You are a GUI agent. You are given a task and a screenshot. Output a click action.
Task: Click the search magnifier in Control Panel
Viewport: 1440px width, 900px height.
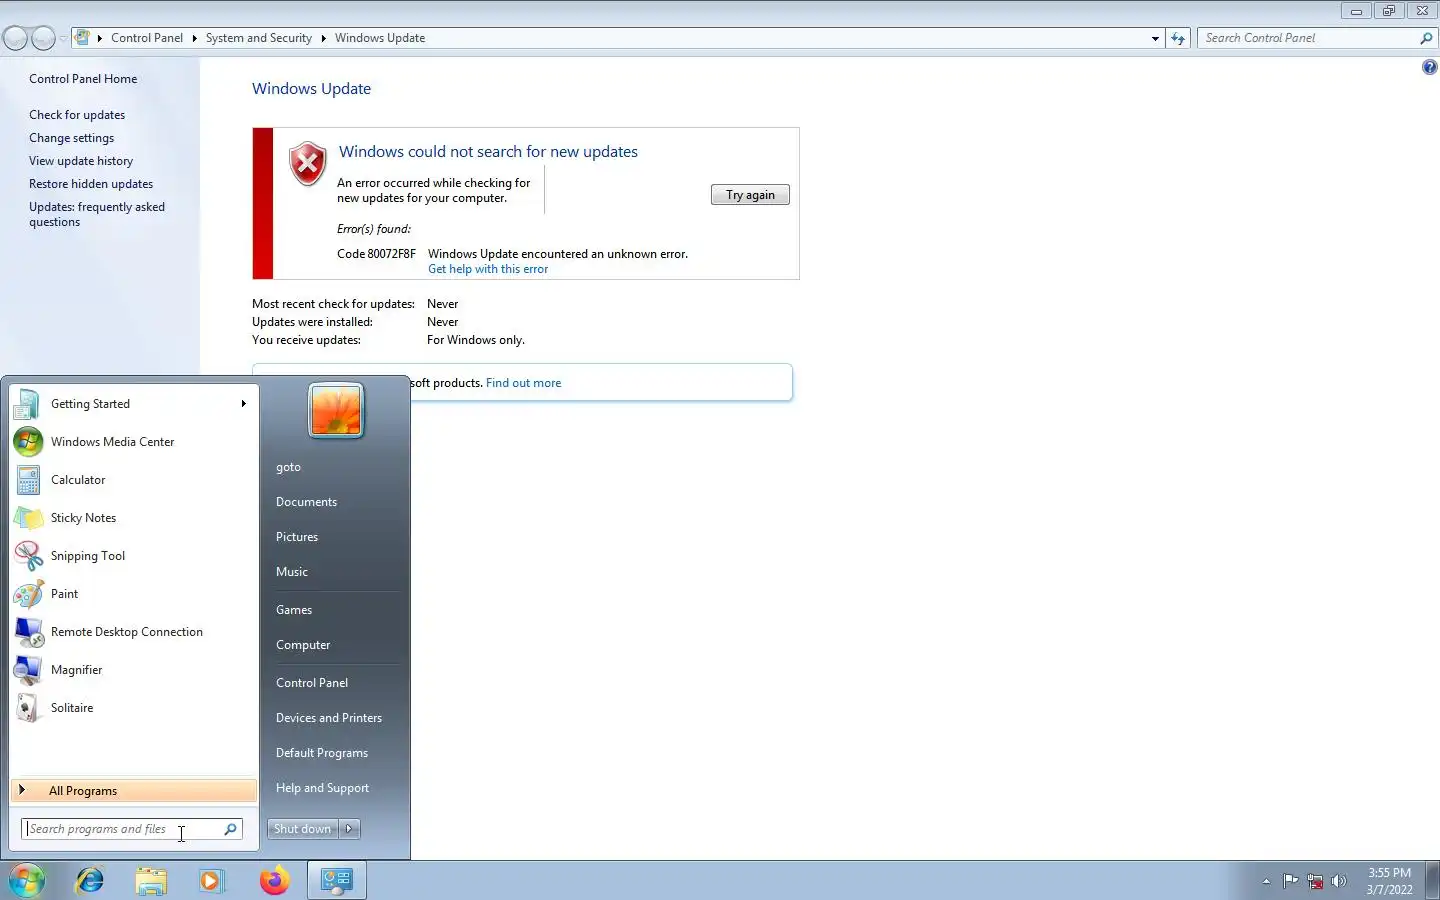pyautogui.click(x=1426, y=38)
